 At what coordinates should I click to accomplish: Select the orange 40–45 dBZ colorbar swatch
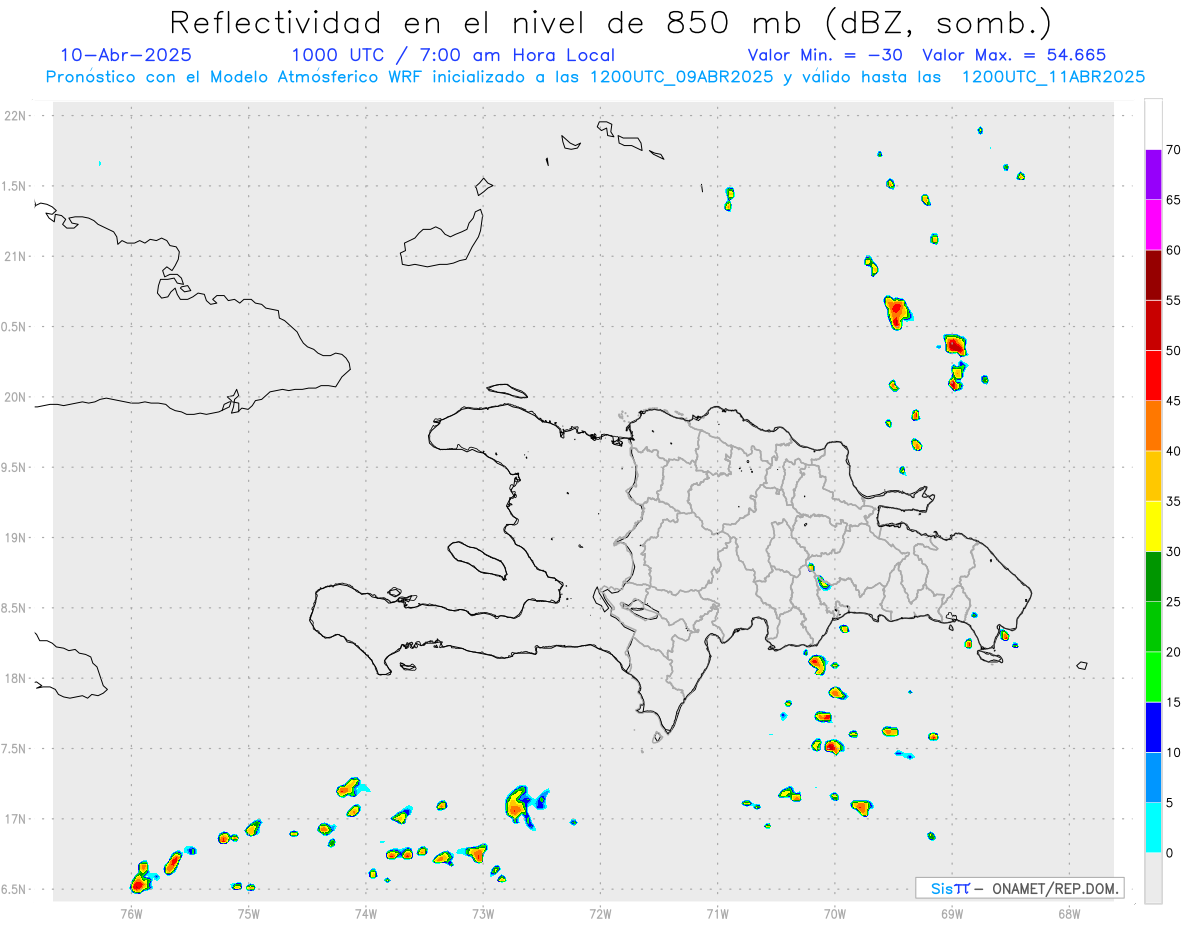click(1153, 426)
